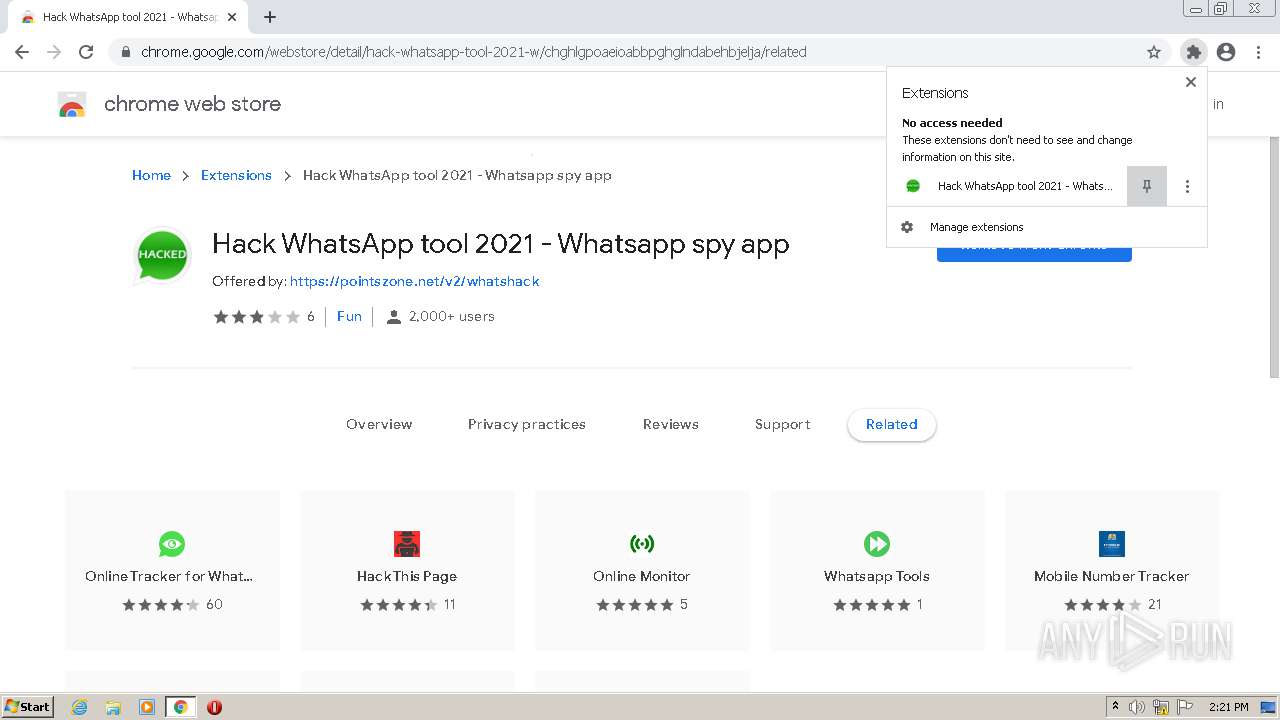
Task: Open the extensions puzzle-piece menu
Action: 1193,52
